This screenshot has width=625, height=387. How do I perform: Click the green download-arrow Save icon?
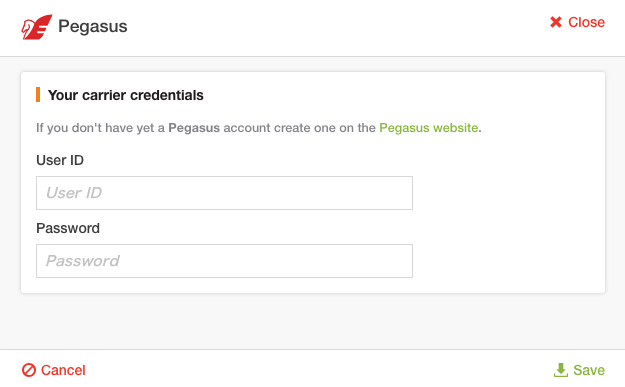[x=561, y=370]
